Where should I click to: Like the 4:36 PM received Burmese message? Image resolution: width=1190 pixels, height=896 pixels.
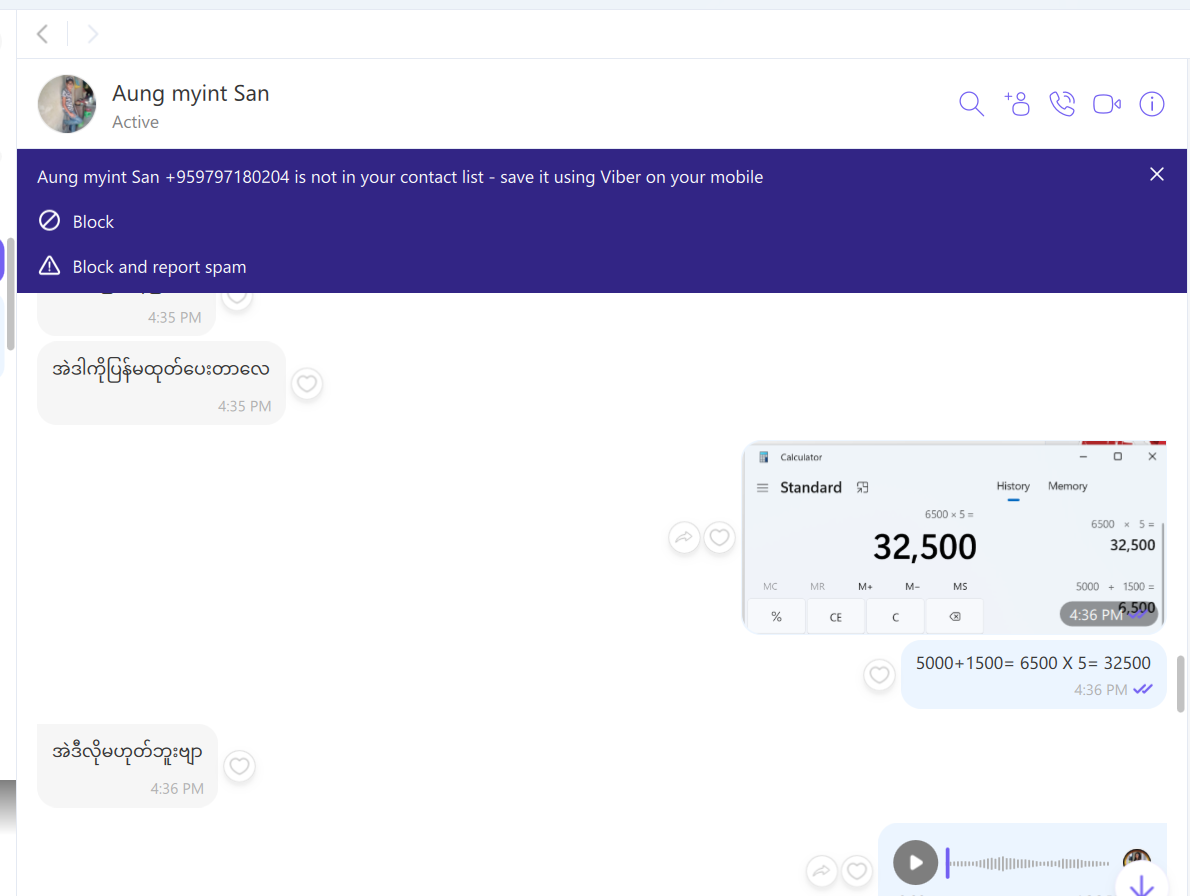pos(239,767)
